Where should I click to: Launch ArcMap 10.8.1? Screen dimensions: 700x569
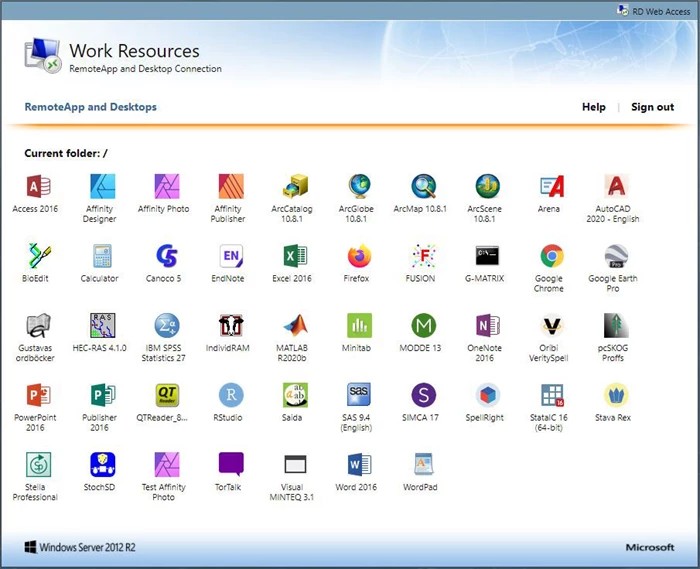pyautogui.click(x=423, y=186)
